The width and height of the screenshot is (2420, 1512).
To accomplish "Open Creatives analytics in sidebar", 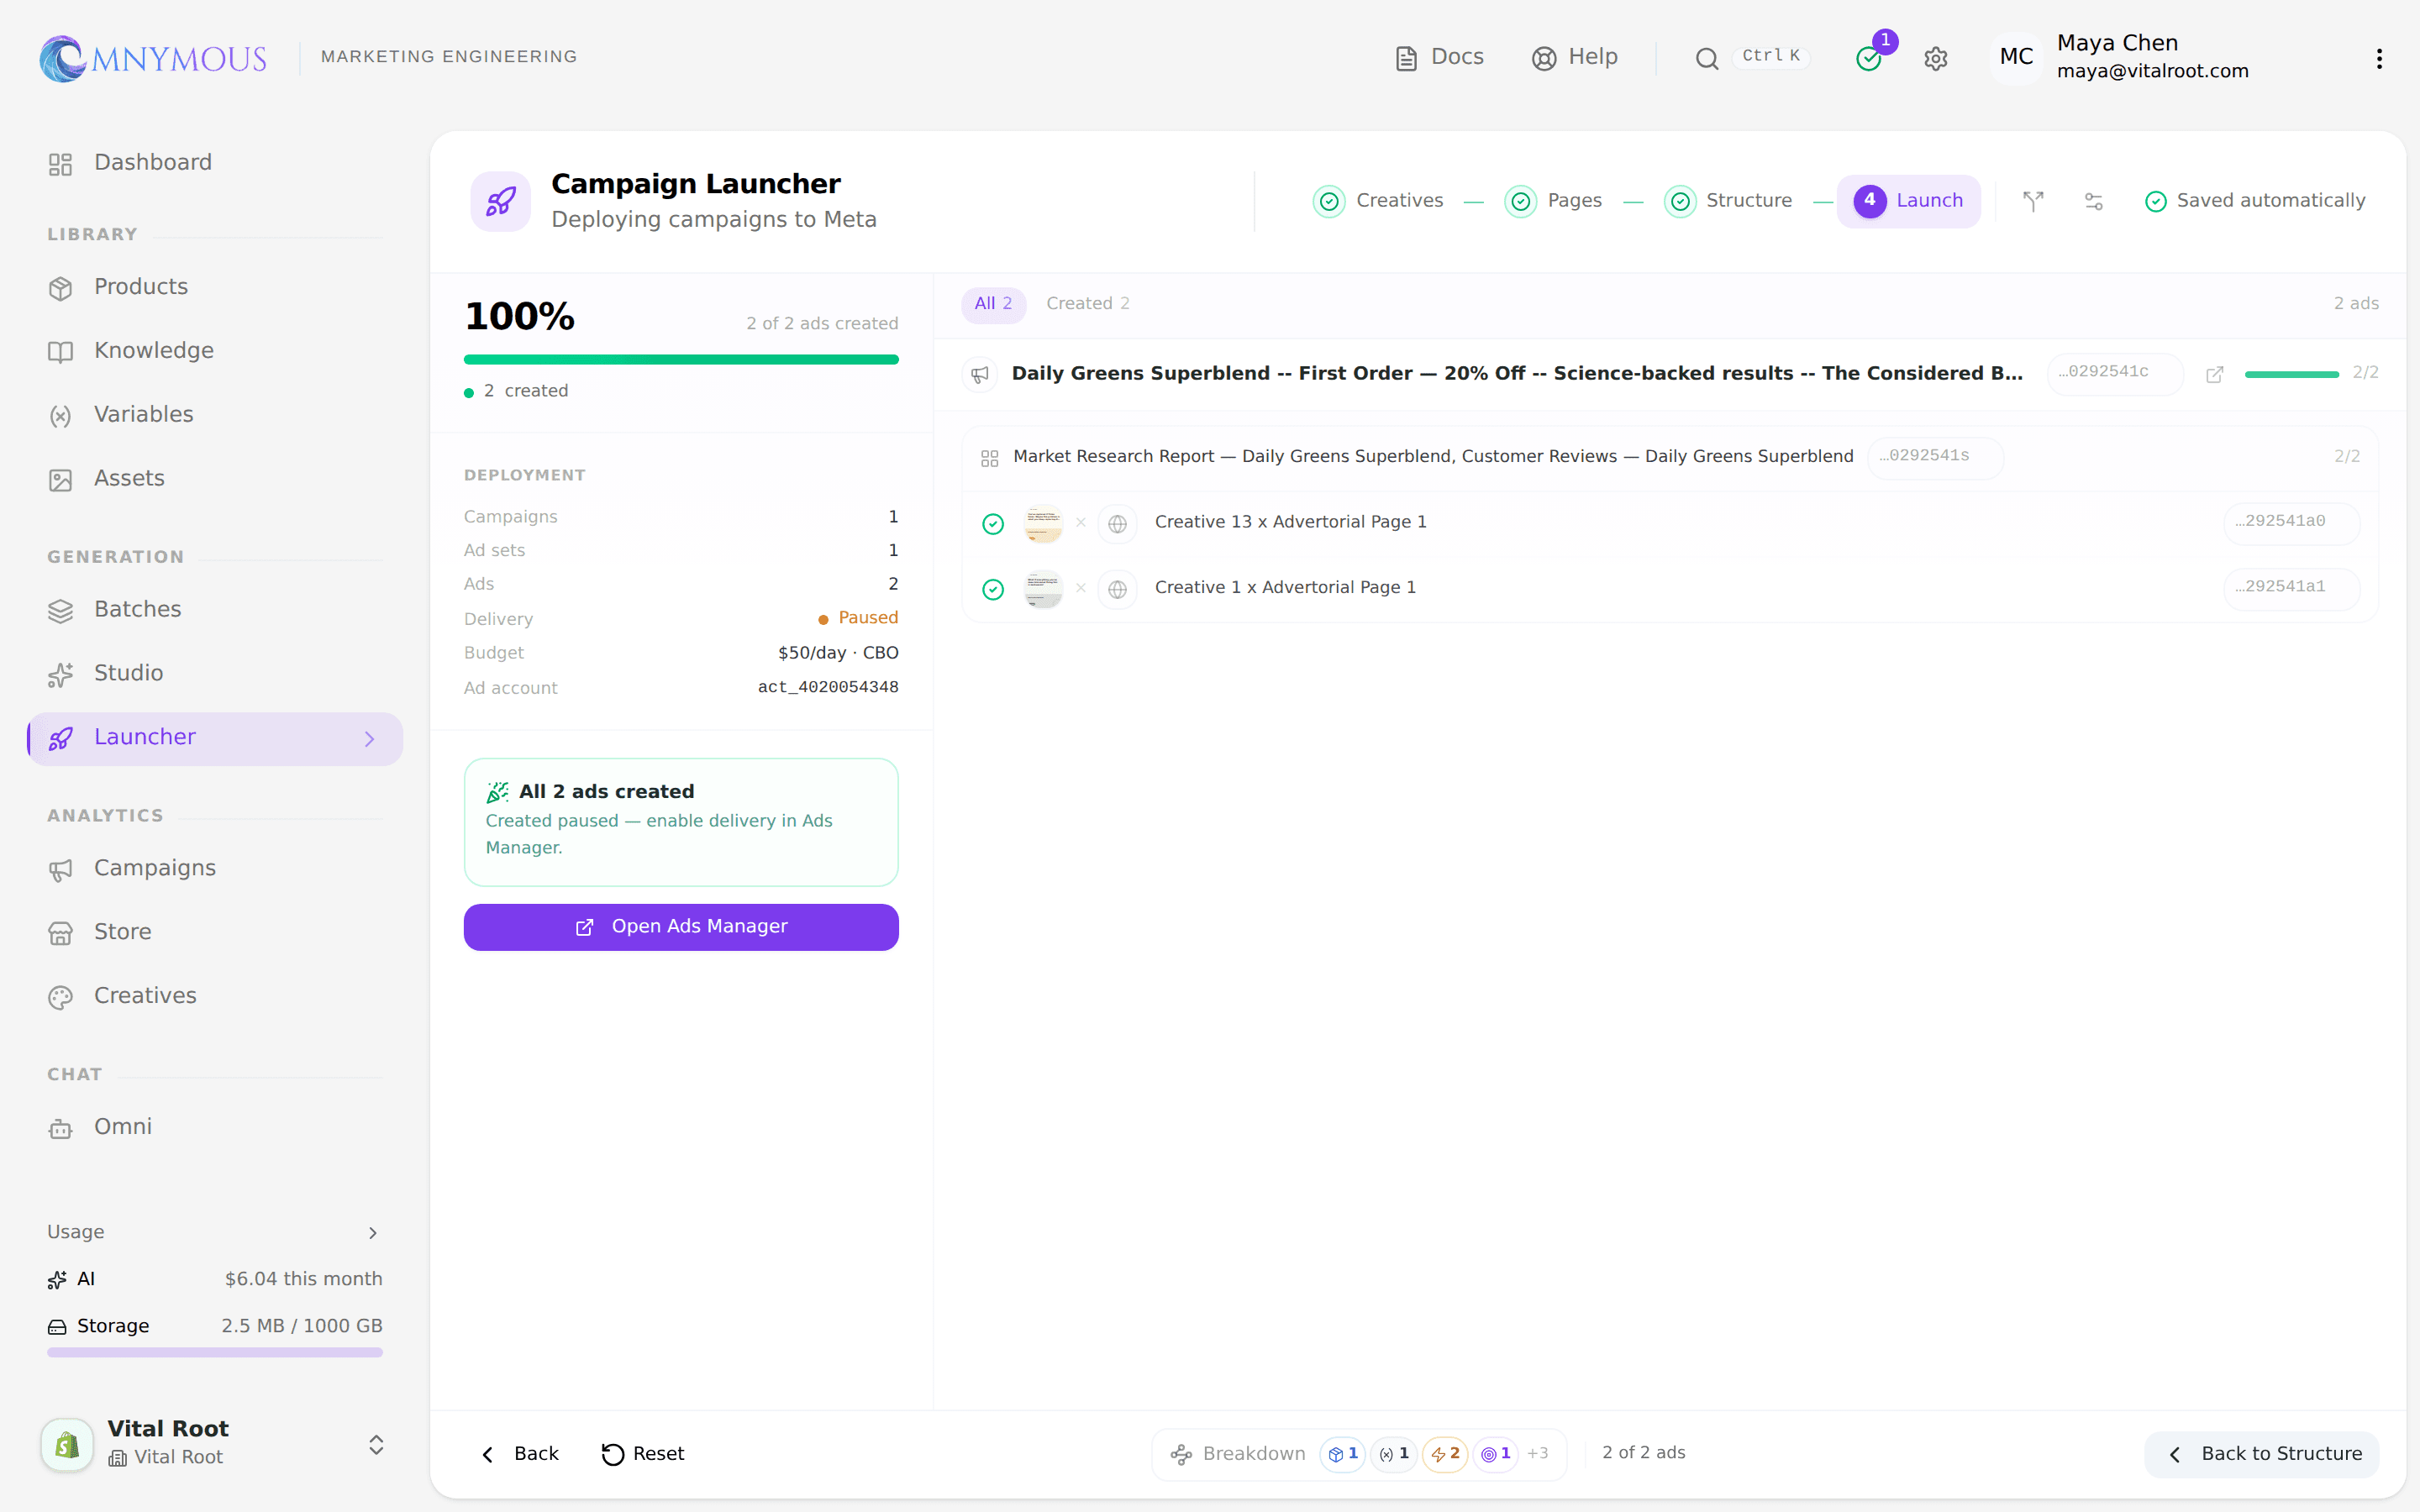I will pyautogui.click(x=214, y=997).
